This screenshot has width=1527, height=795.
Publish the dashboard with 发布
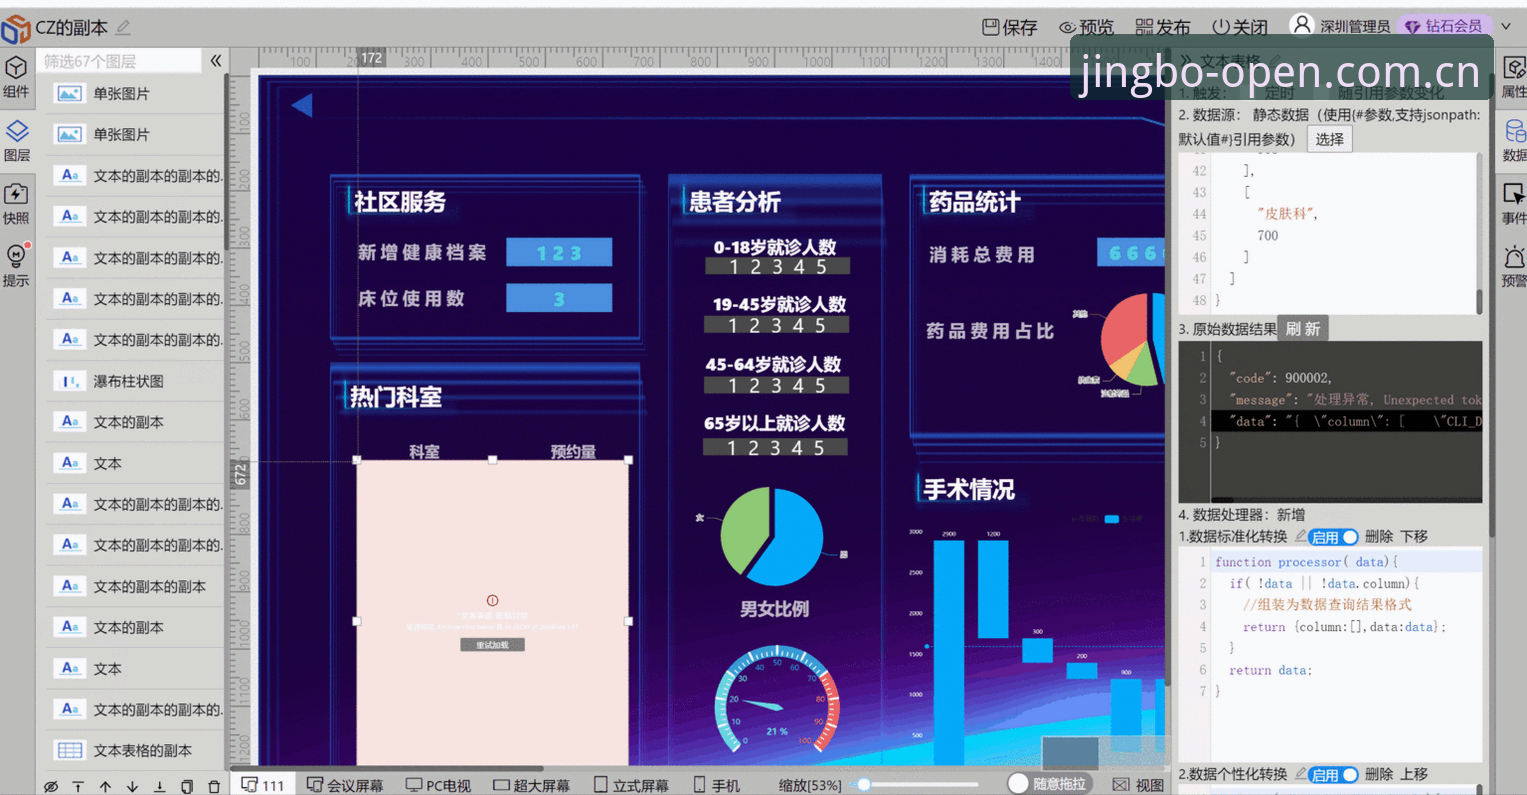pyautogui.click(x=1163, y=27)
